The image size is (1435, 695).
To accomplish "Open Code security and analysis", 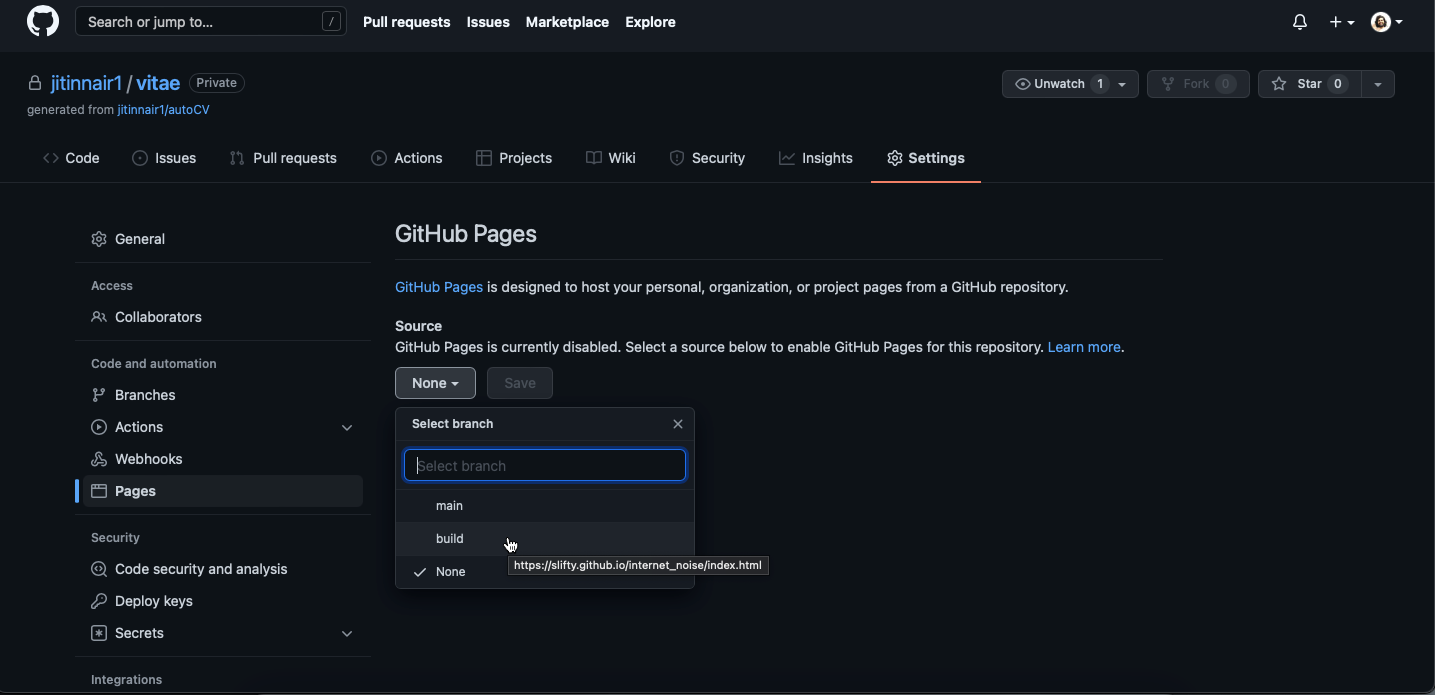I will (223, 569).
